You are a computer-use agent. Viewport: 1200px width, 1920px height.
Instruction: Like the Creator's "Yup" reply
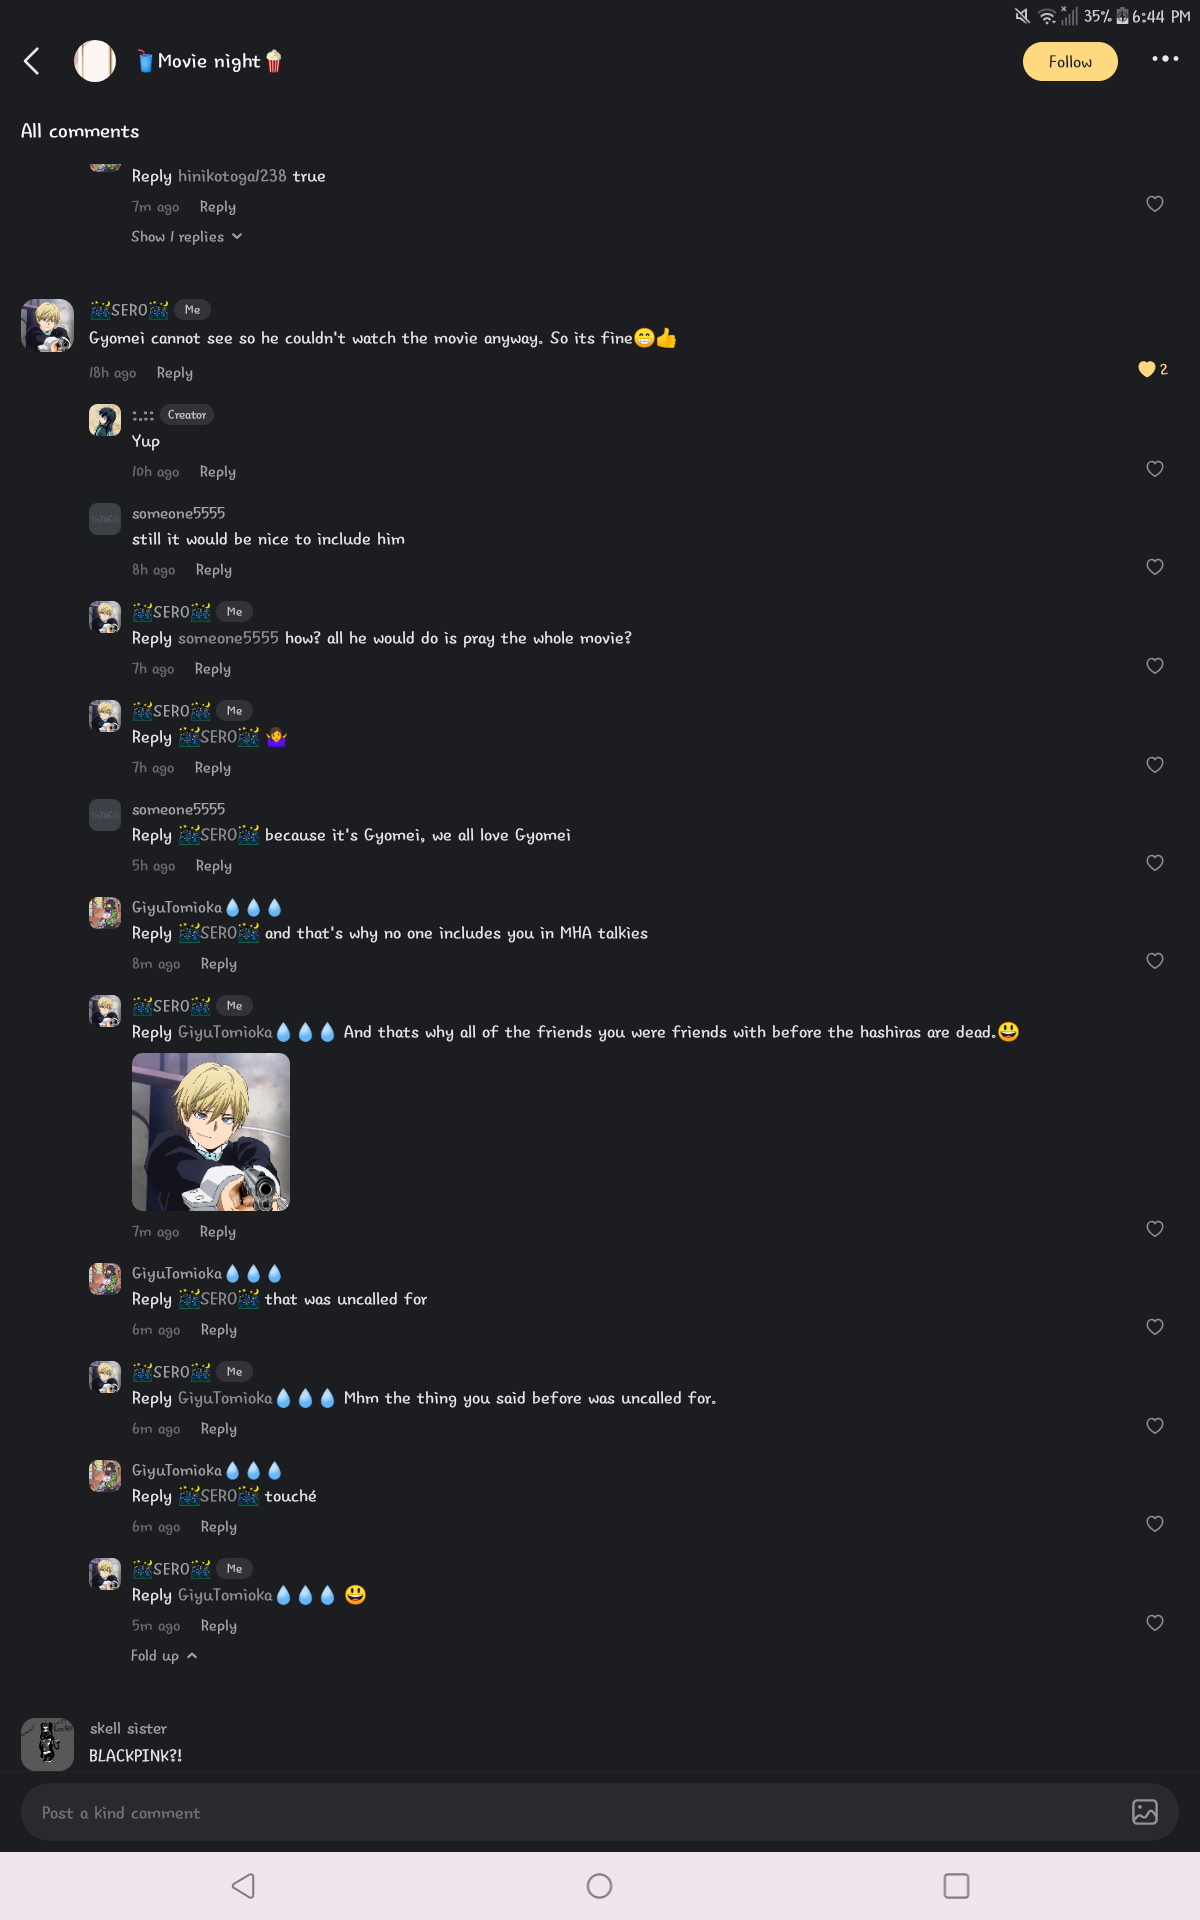(1155, 469)
